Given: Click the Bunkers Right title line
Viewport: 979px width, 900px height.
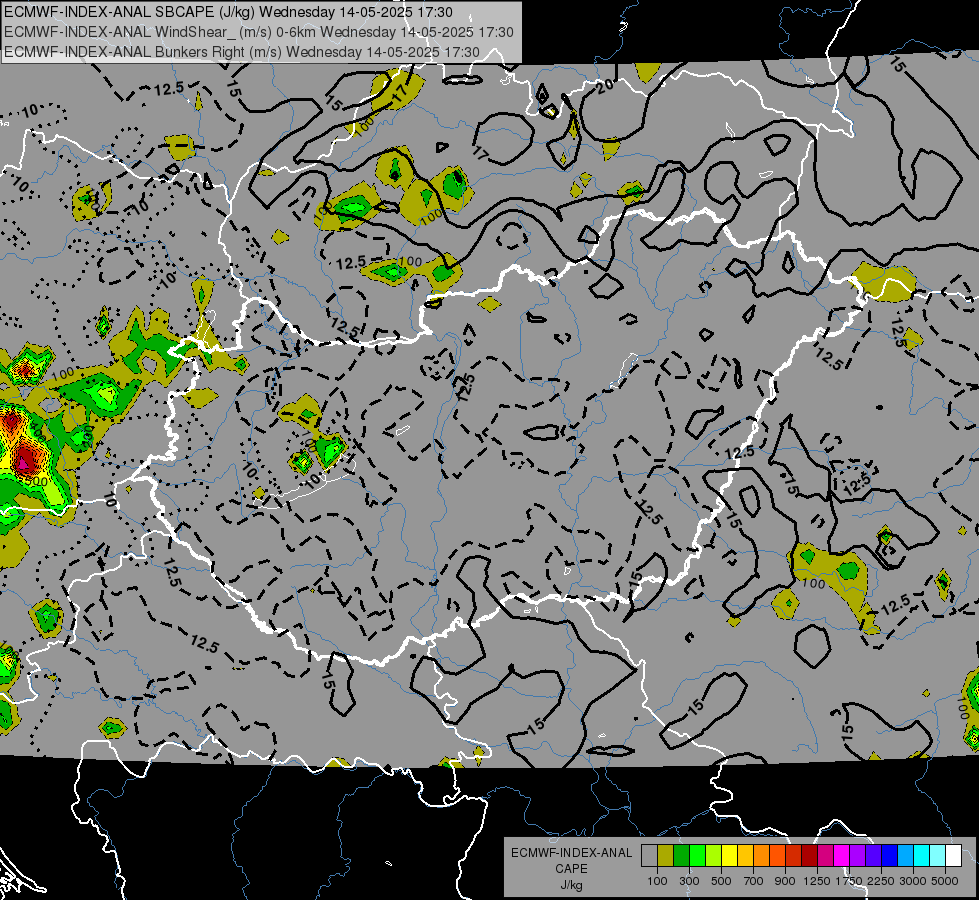Looking at the screenshot, I should (242, 52).
